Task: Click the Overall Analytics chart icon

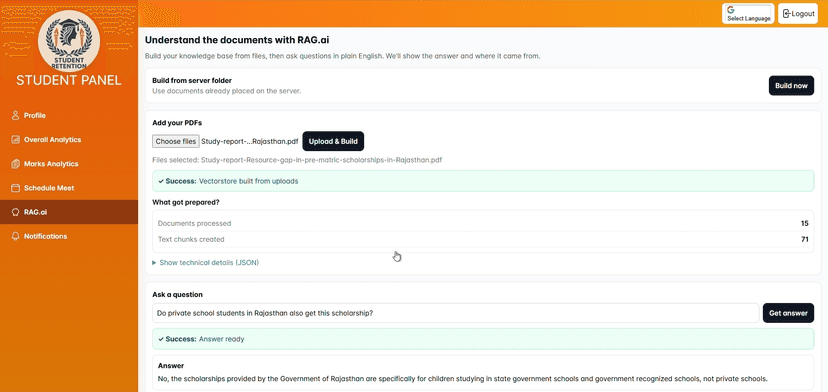Action: (15, 139)
